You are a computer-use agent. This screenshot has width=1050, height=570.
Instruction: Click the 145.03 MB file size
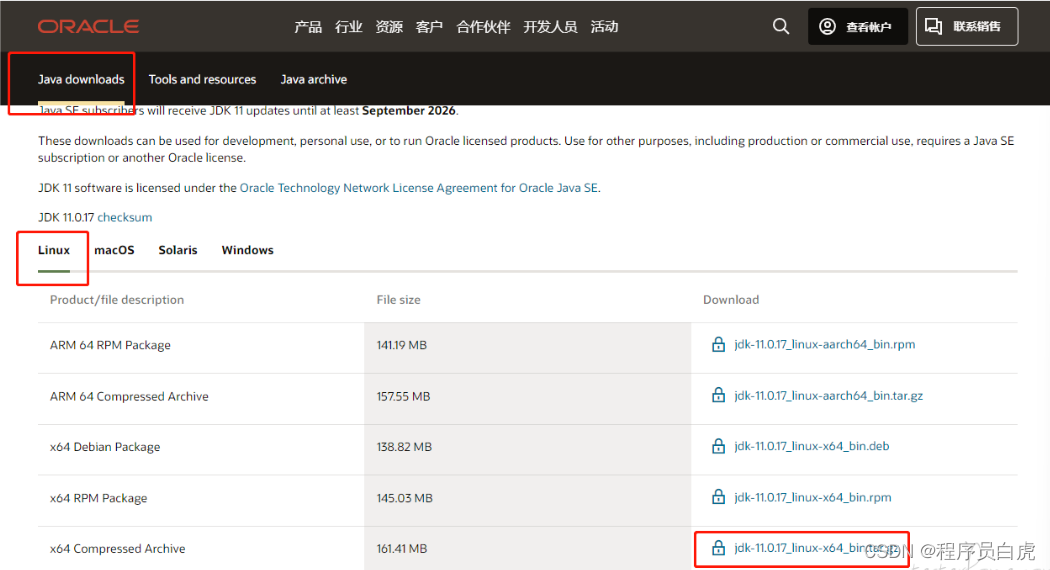(404, 498)
